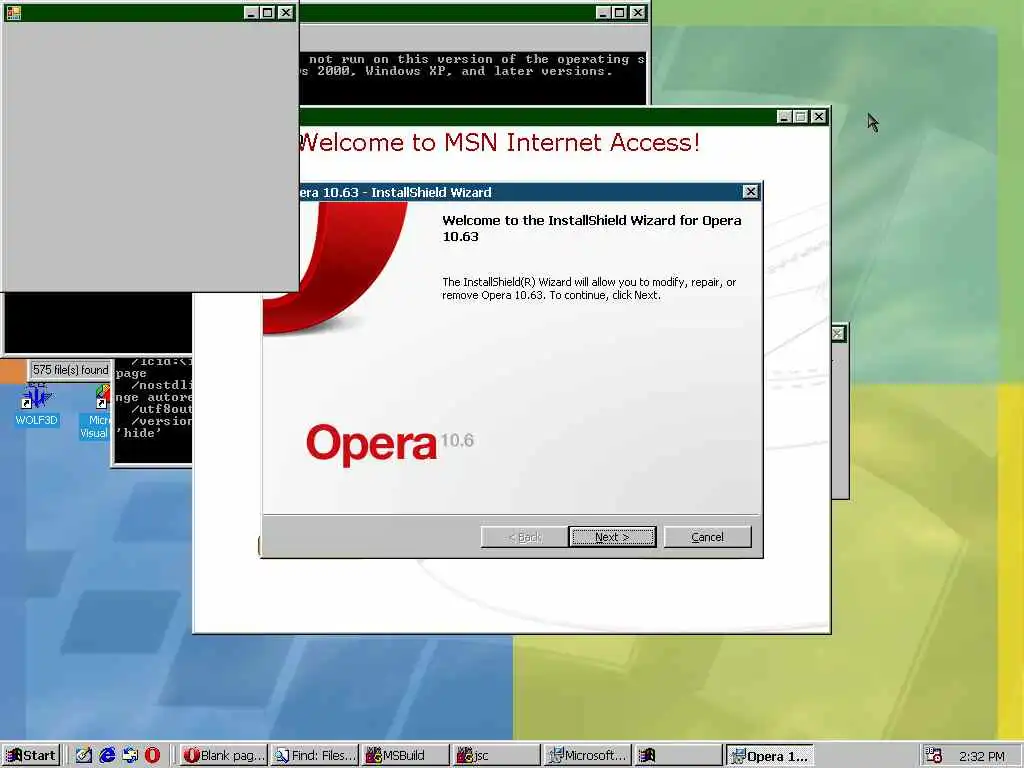
Task: Select the Microsoft Visual desktop shortcut
Action: pyautogui.click(x=95, y=411)
